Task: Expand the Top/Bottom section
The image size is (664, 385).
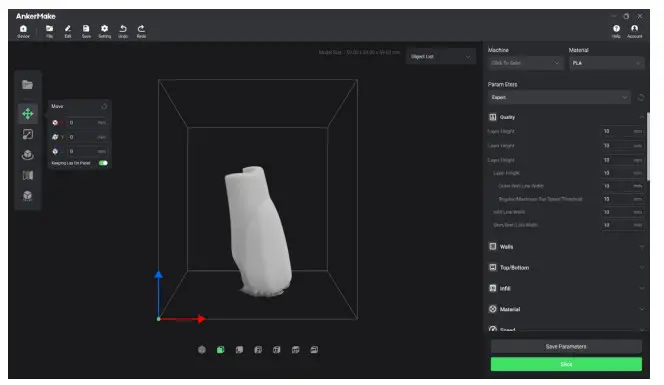Action: coord(642,267)
